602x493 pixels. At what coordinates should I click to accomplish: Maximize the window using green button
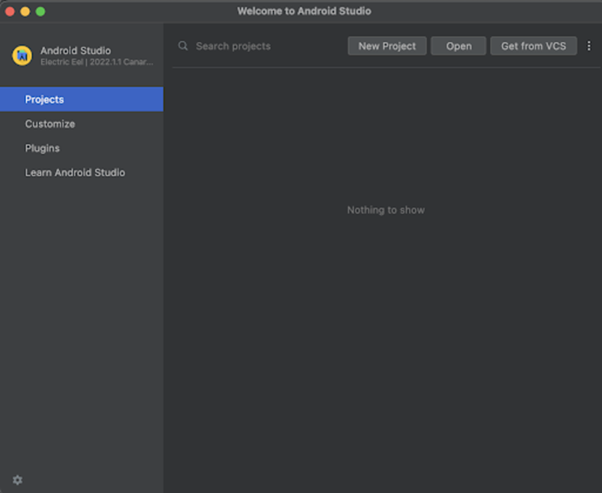click(x=41, y=11)
